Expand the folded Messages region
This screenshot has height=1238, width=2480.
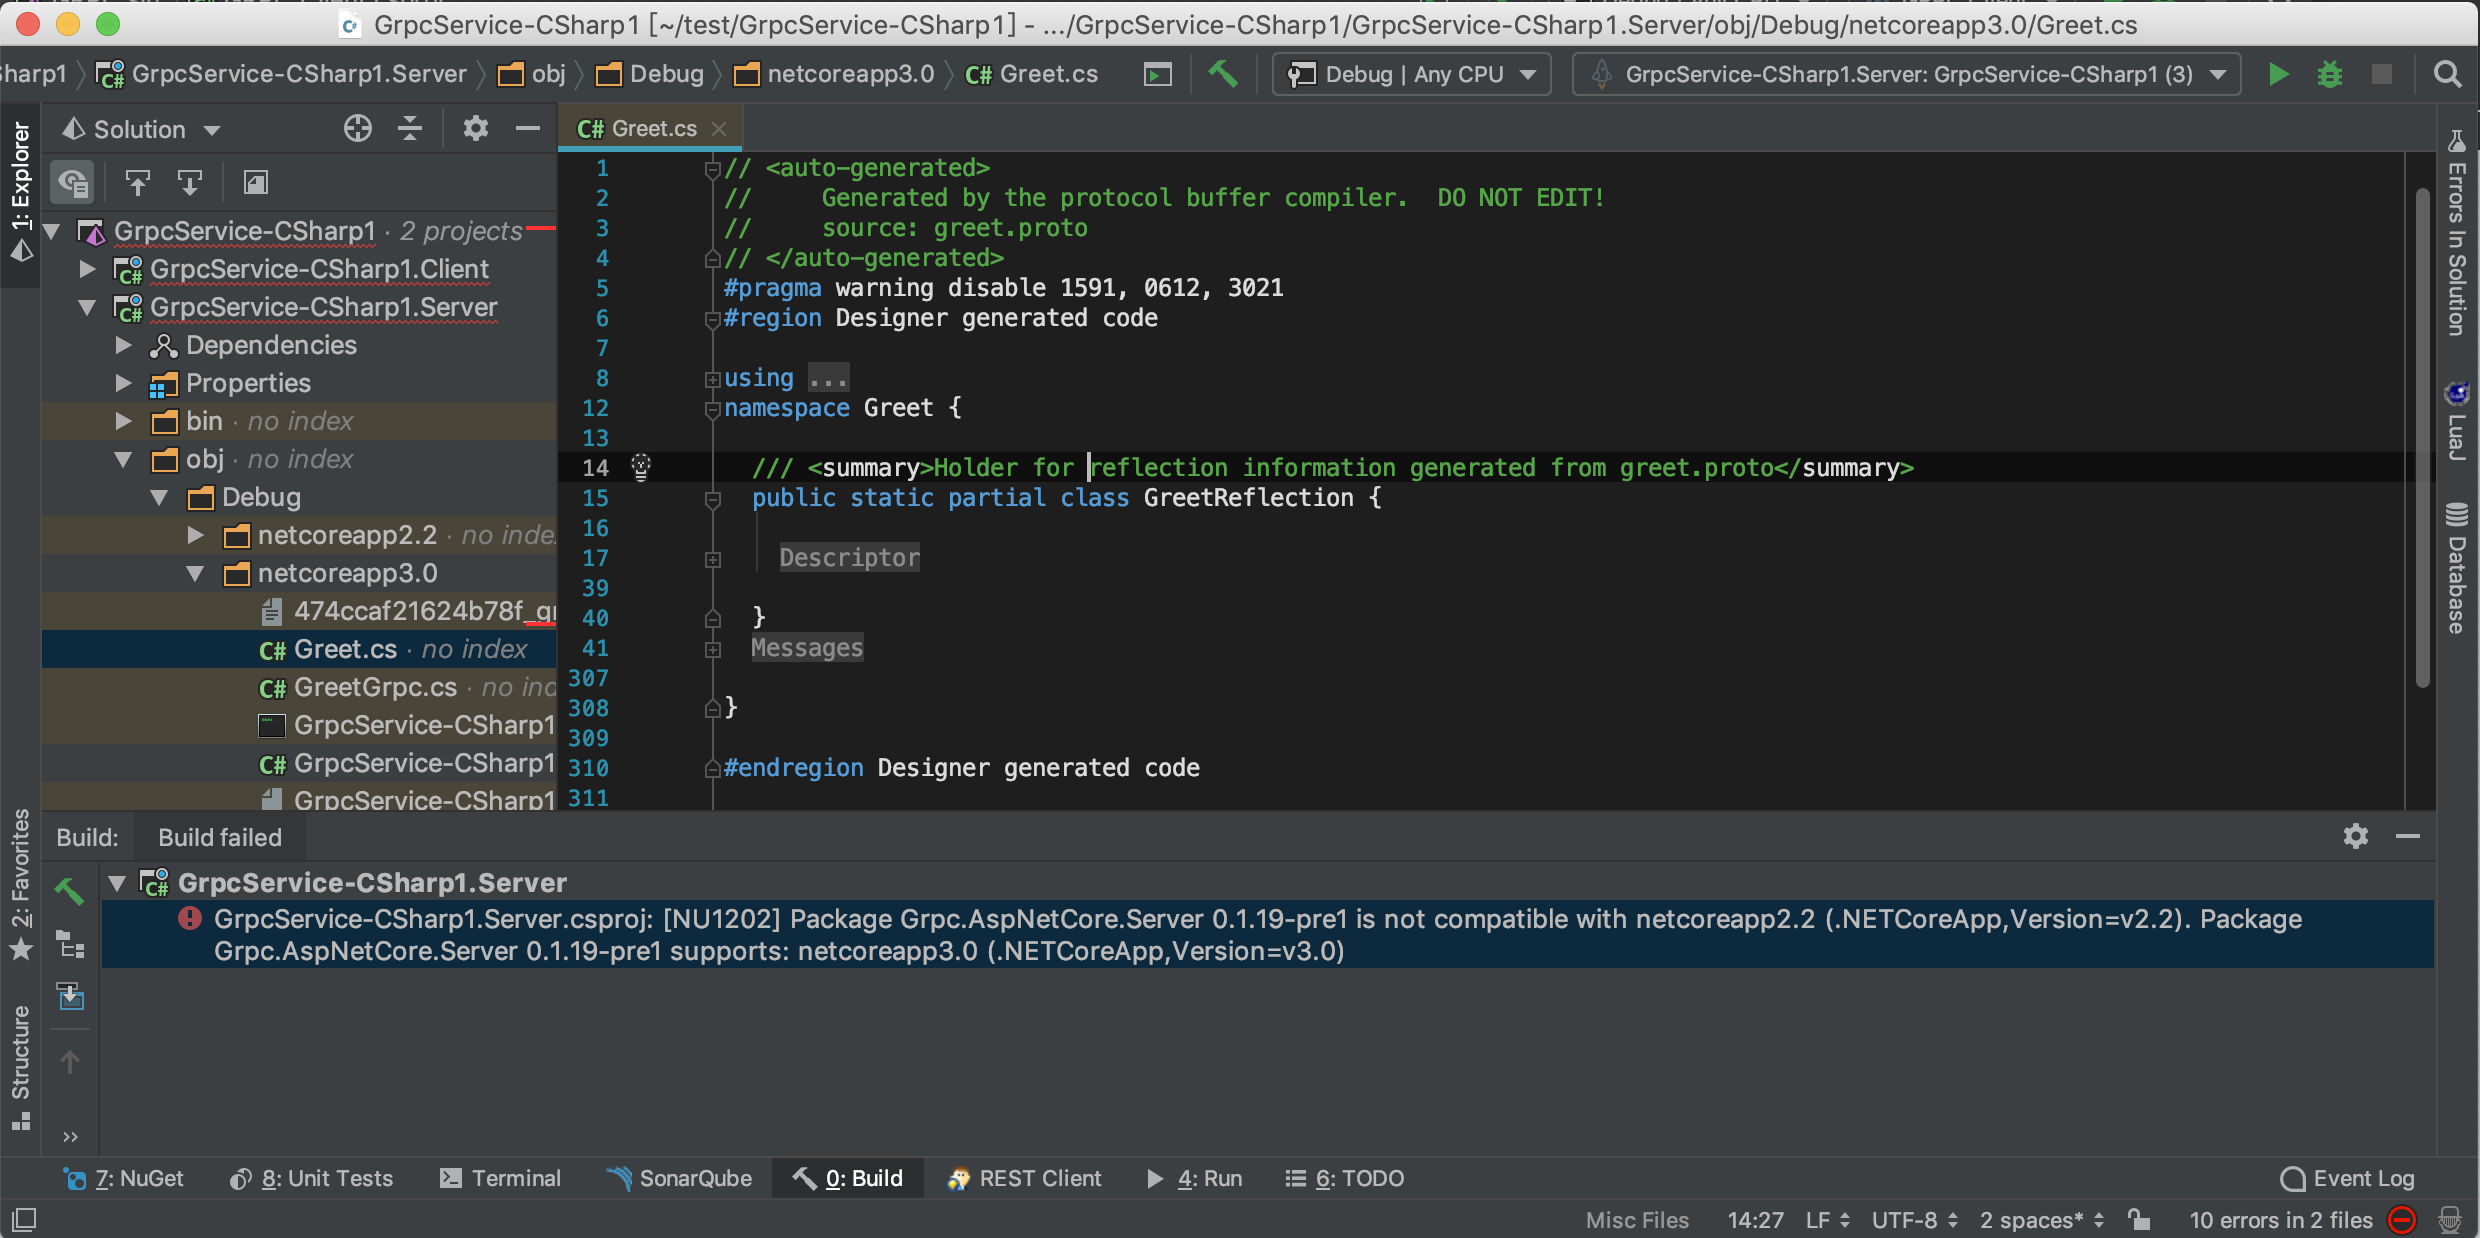[x=713, y=650]
